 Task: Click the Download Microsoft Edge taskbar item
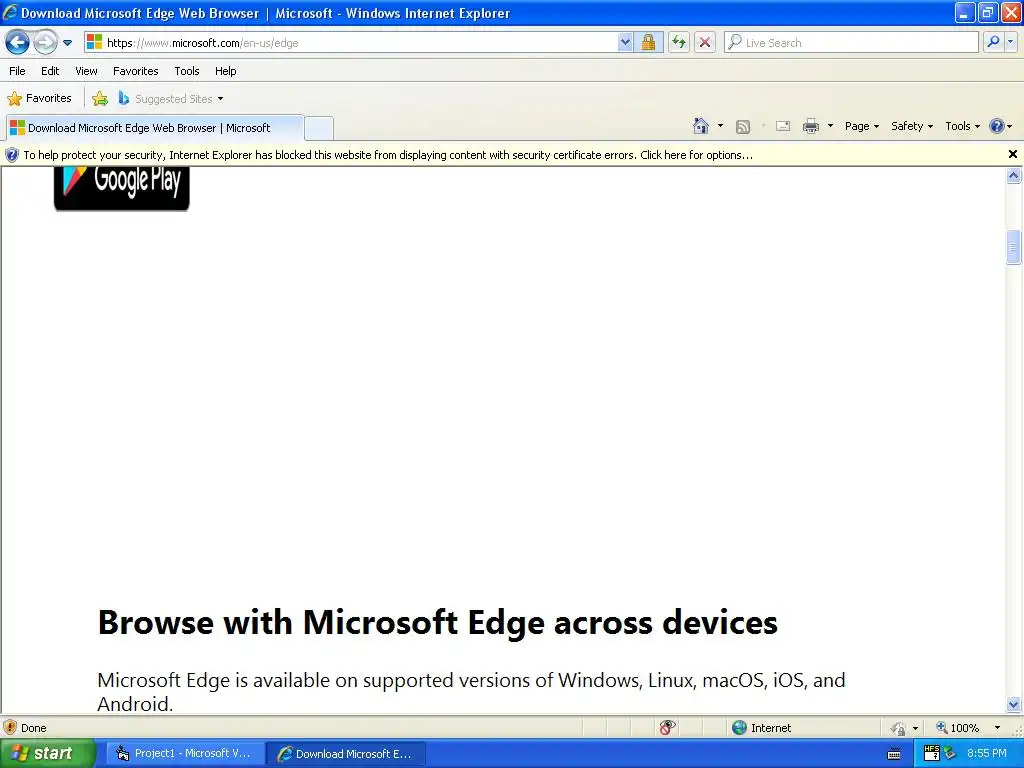point(347,754)
